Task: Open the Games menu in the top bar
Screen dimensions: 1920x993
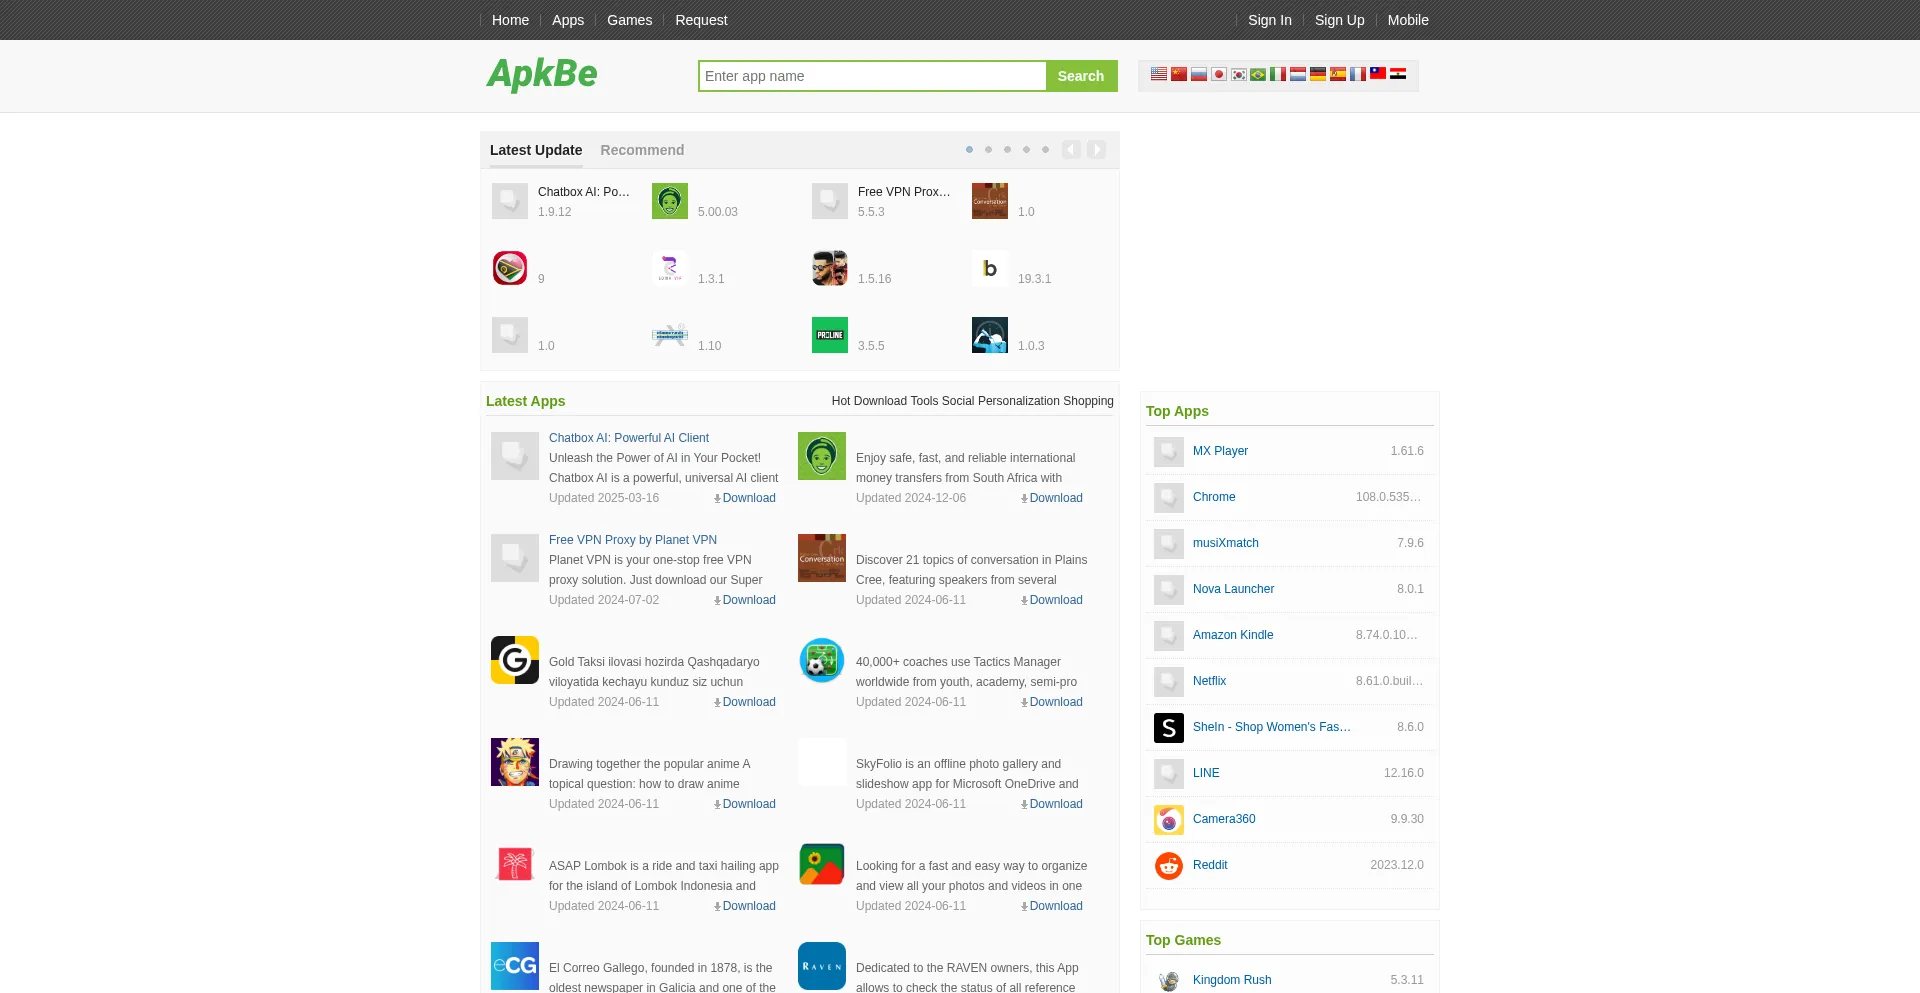Action: 629,19
